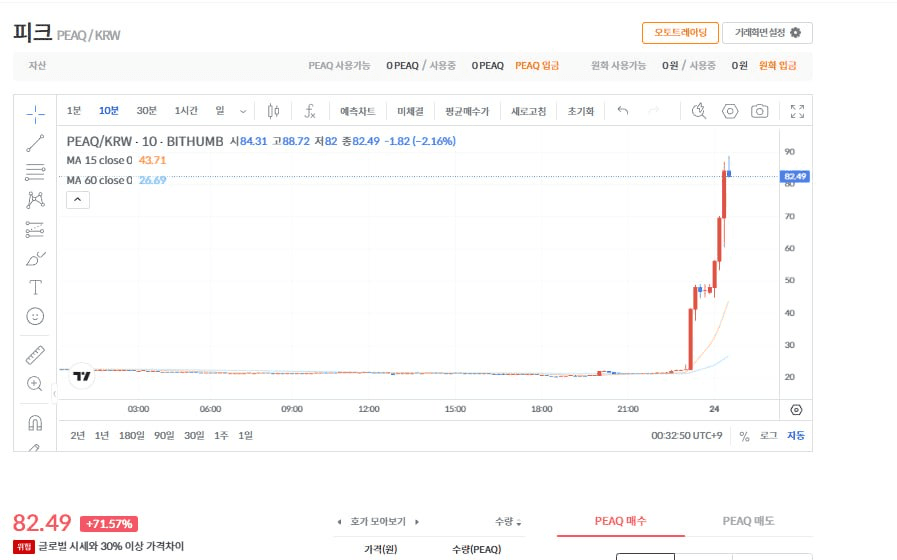Click the PEAQ 입금 link
The width and height of the screenshot is (897, 560).
click(537, 66)
